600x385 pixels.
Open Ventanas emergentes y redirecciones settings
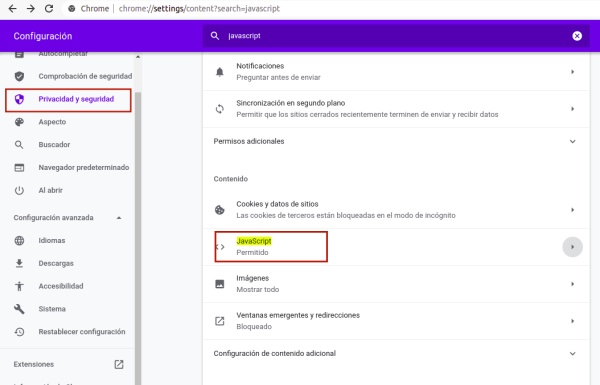(x=396, y=321)
